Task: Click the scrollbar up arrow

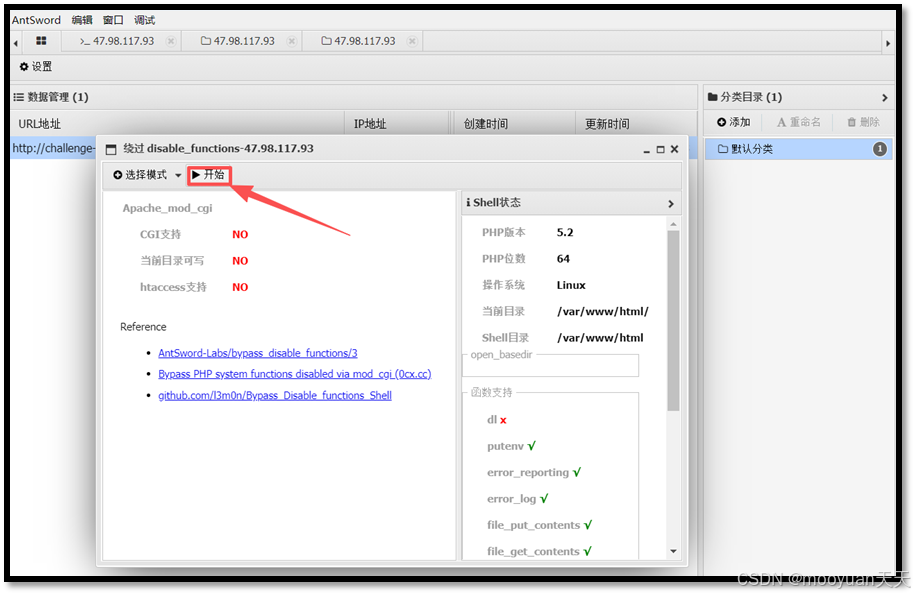Action: point(673,224)
